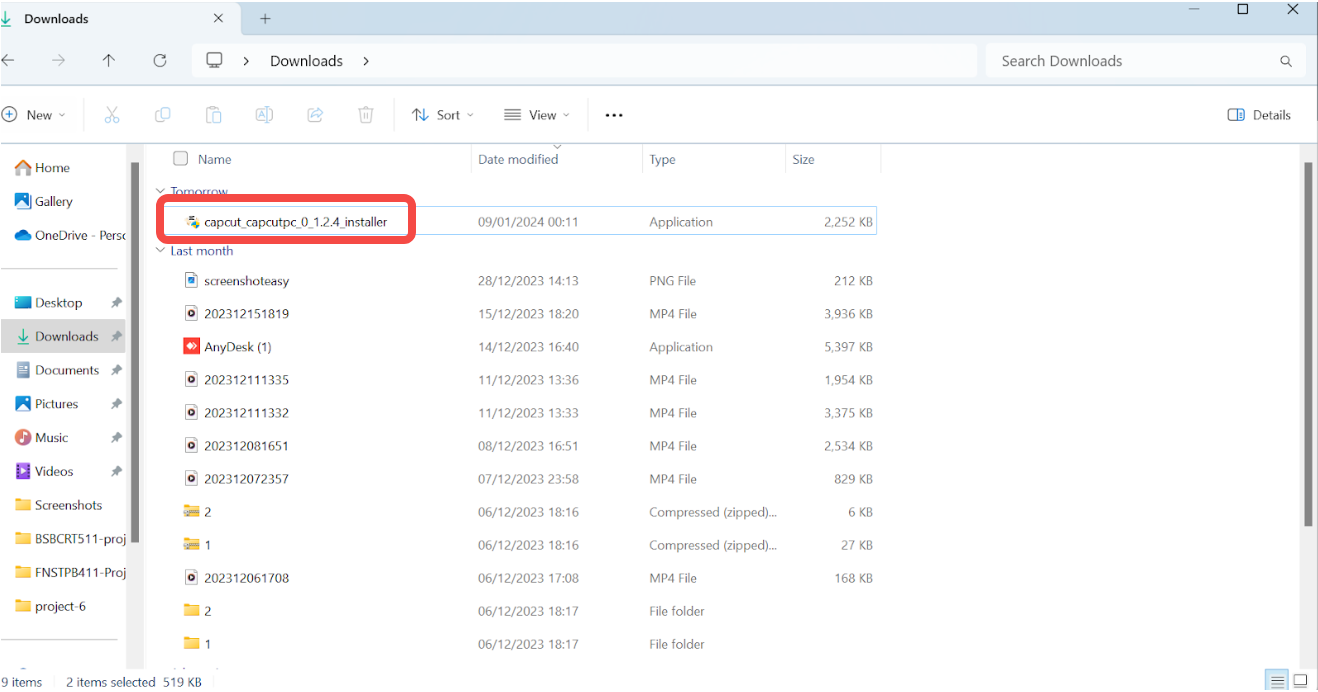This screenshot has width=1318, height=692.
Task: Go up one directory level
Action: (x=109, y=61)
